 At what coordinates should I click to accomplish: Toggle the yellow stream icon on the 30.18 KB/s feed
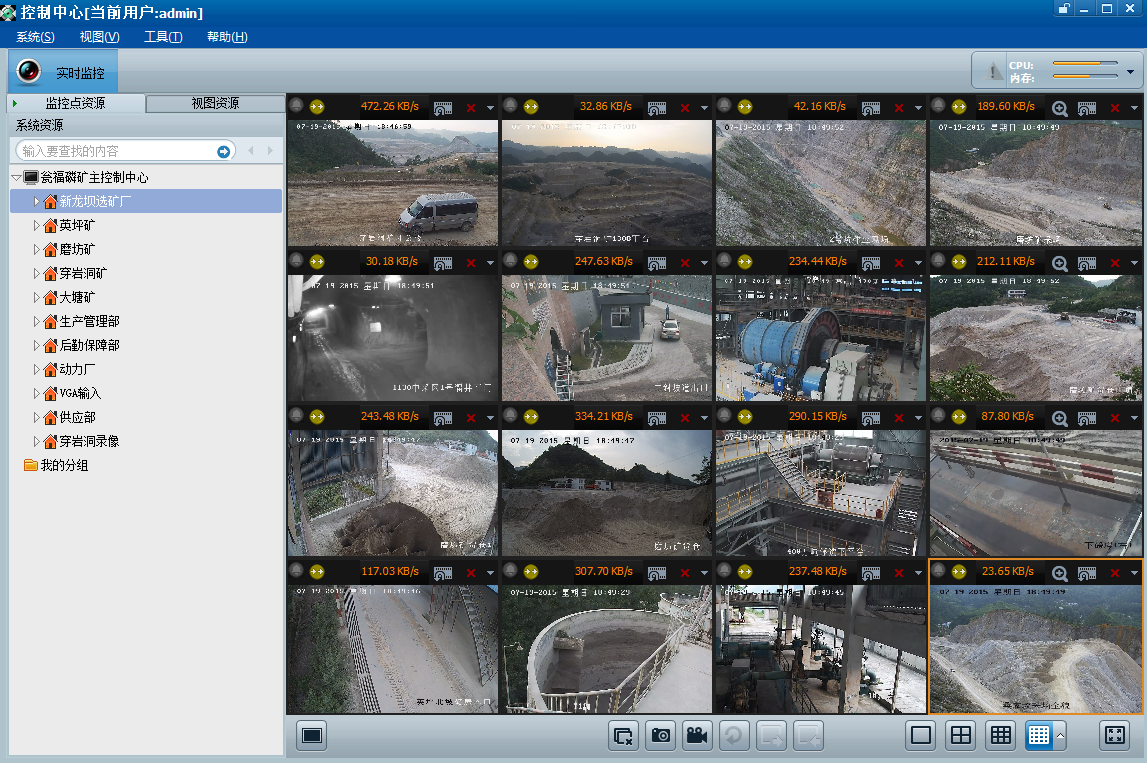(x=317, y=262)
